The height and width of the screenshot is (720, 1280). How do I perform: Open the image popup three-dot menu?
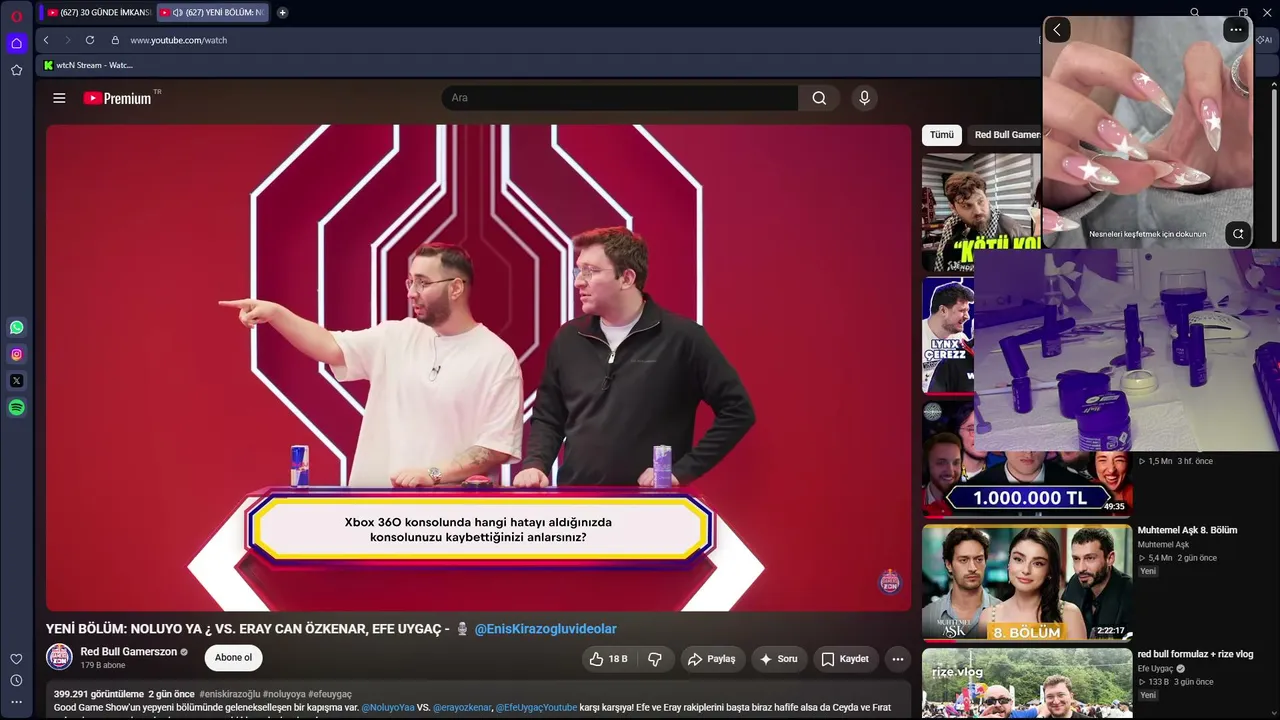pos(1236,30)
